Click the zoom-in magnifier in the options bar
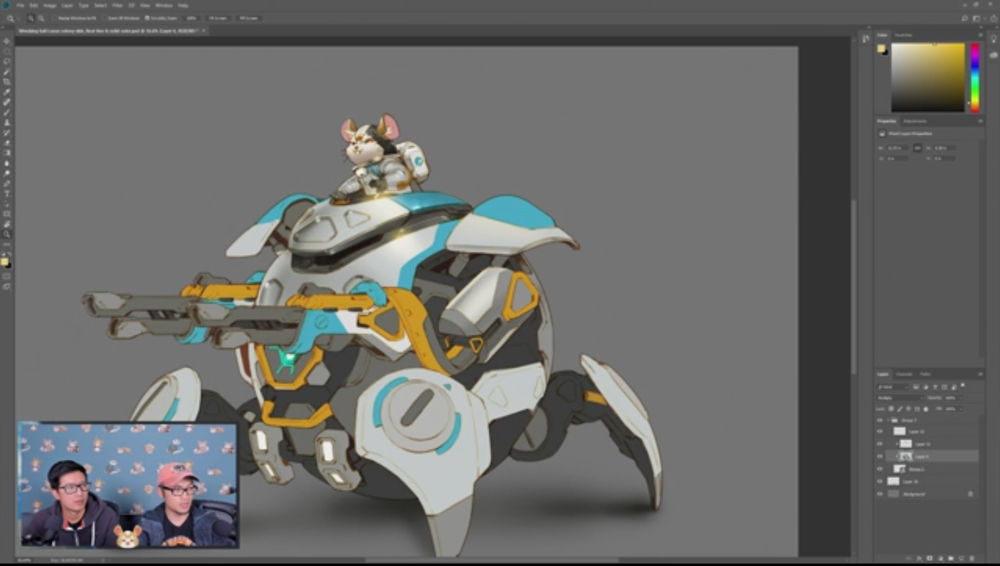 click(x=32, y=18)
